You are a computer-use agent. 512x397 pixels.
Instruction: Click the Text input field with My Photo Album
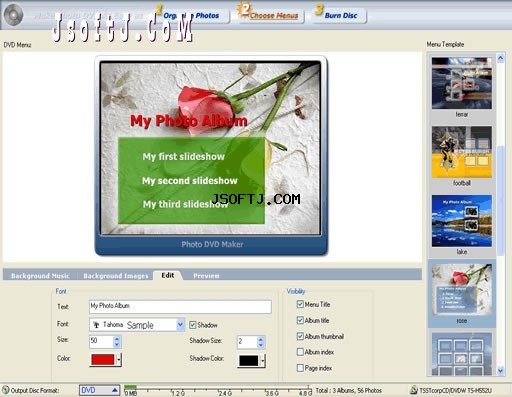tap(180, 306)
